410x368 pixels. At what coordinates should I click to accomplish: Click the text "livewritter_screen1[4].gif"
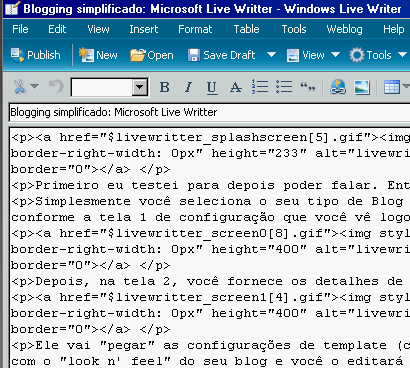pos(219,297)
